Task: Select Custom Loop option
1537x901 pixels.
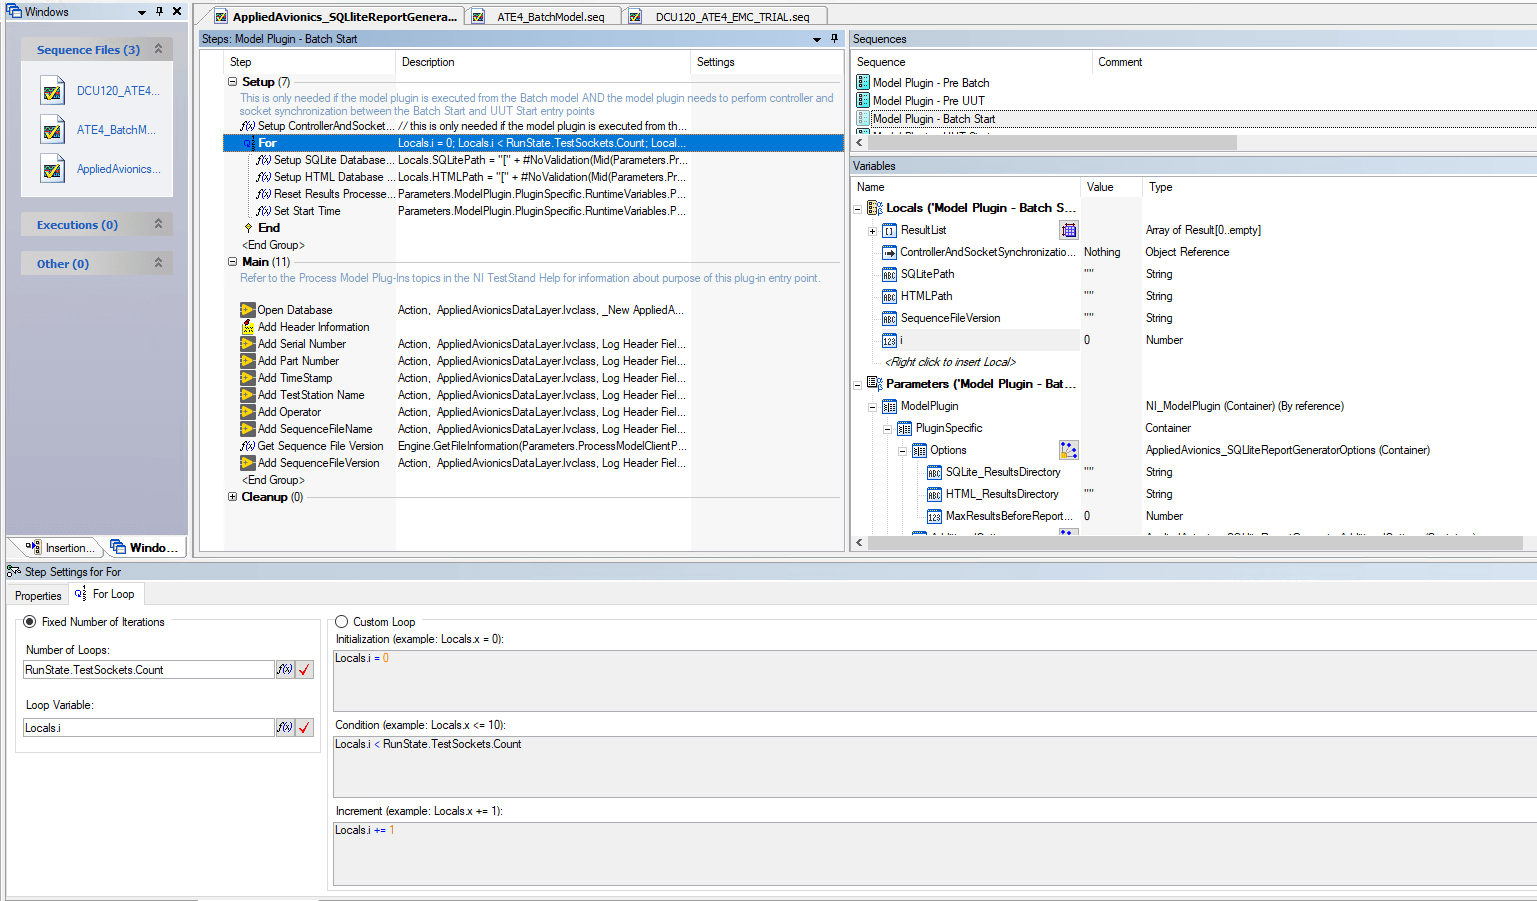Action: (x=342, y=622)
